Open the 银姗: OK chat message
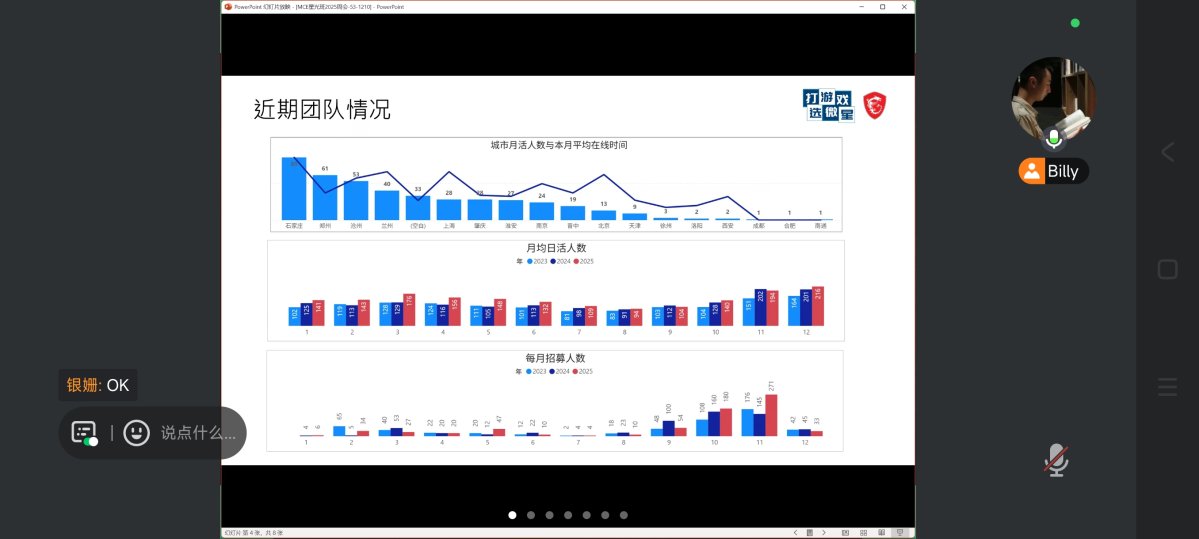This screenshot has width=1199, height=539. pos(98,385)
